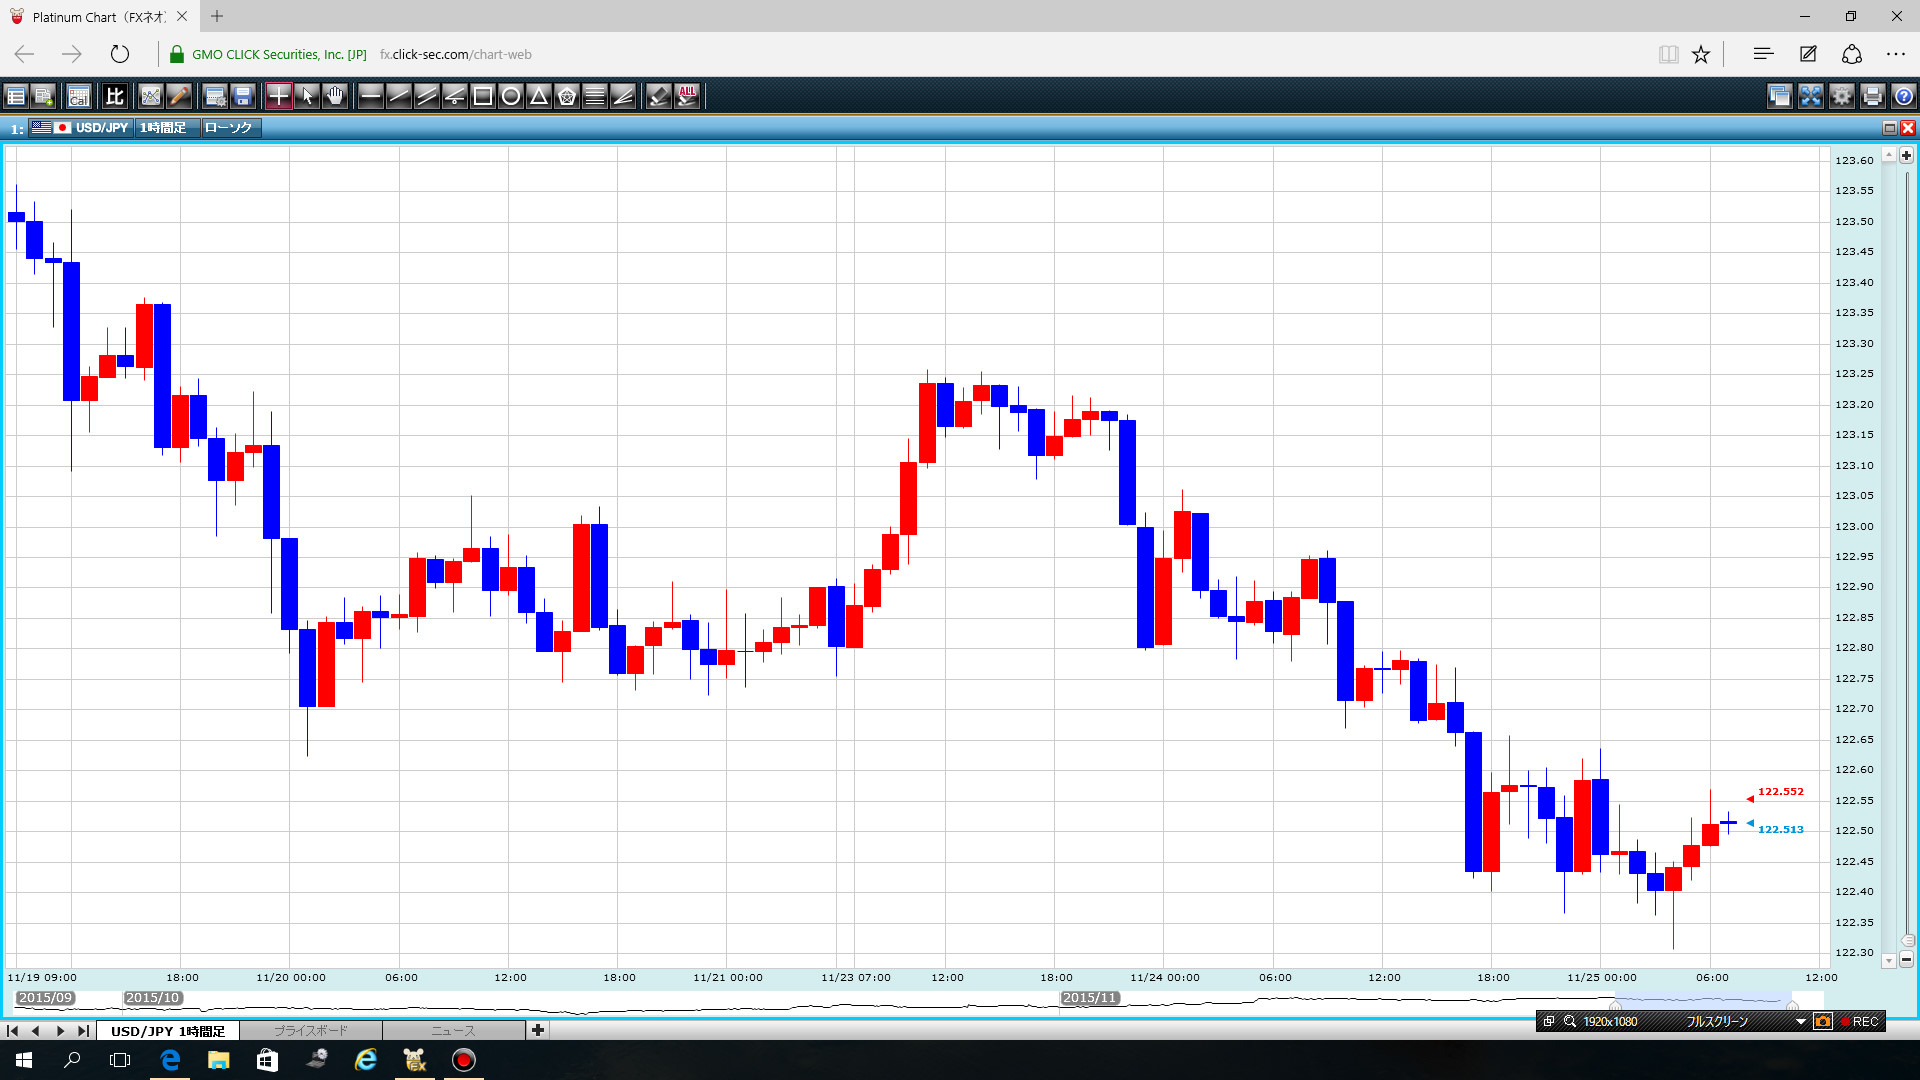Select the crosshair cursor tool
Viewport: 1920px width, 1080px height.
click(x=278, y=96)
